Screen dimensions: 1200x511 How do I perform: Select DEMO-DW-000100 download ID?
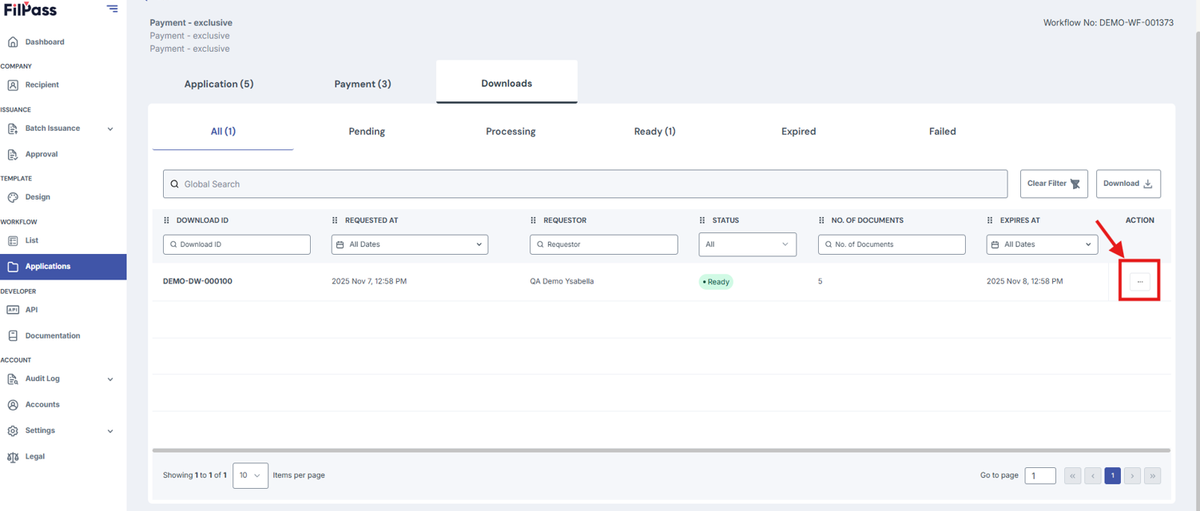(x=198, y=282)
